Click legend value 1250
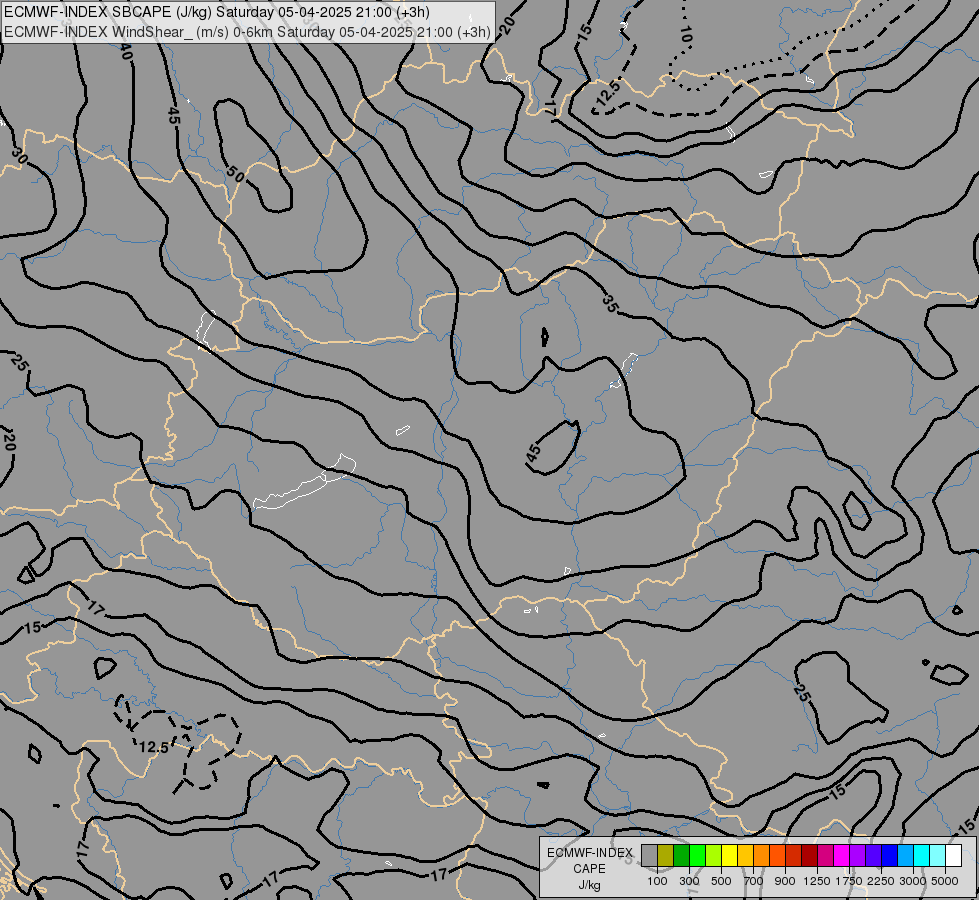The width and height of the screenshot is (979, 900). coord(817,881)
